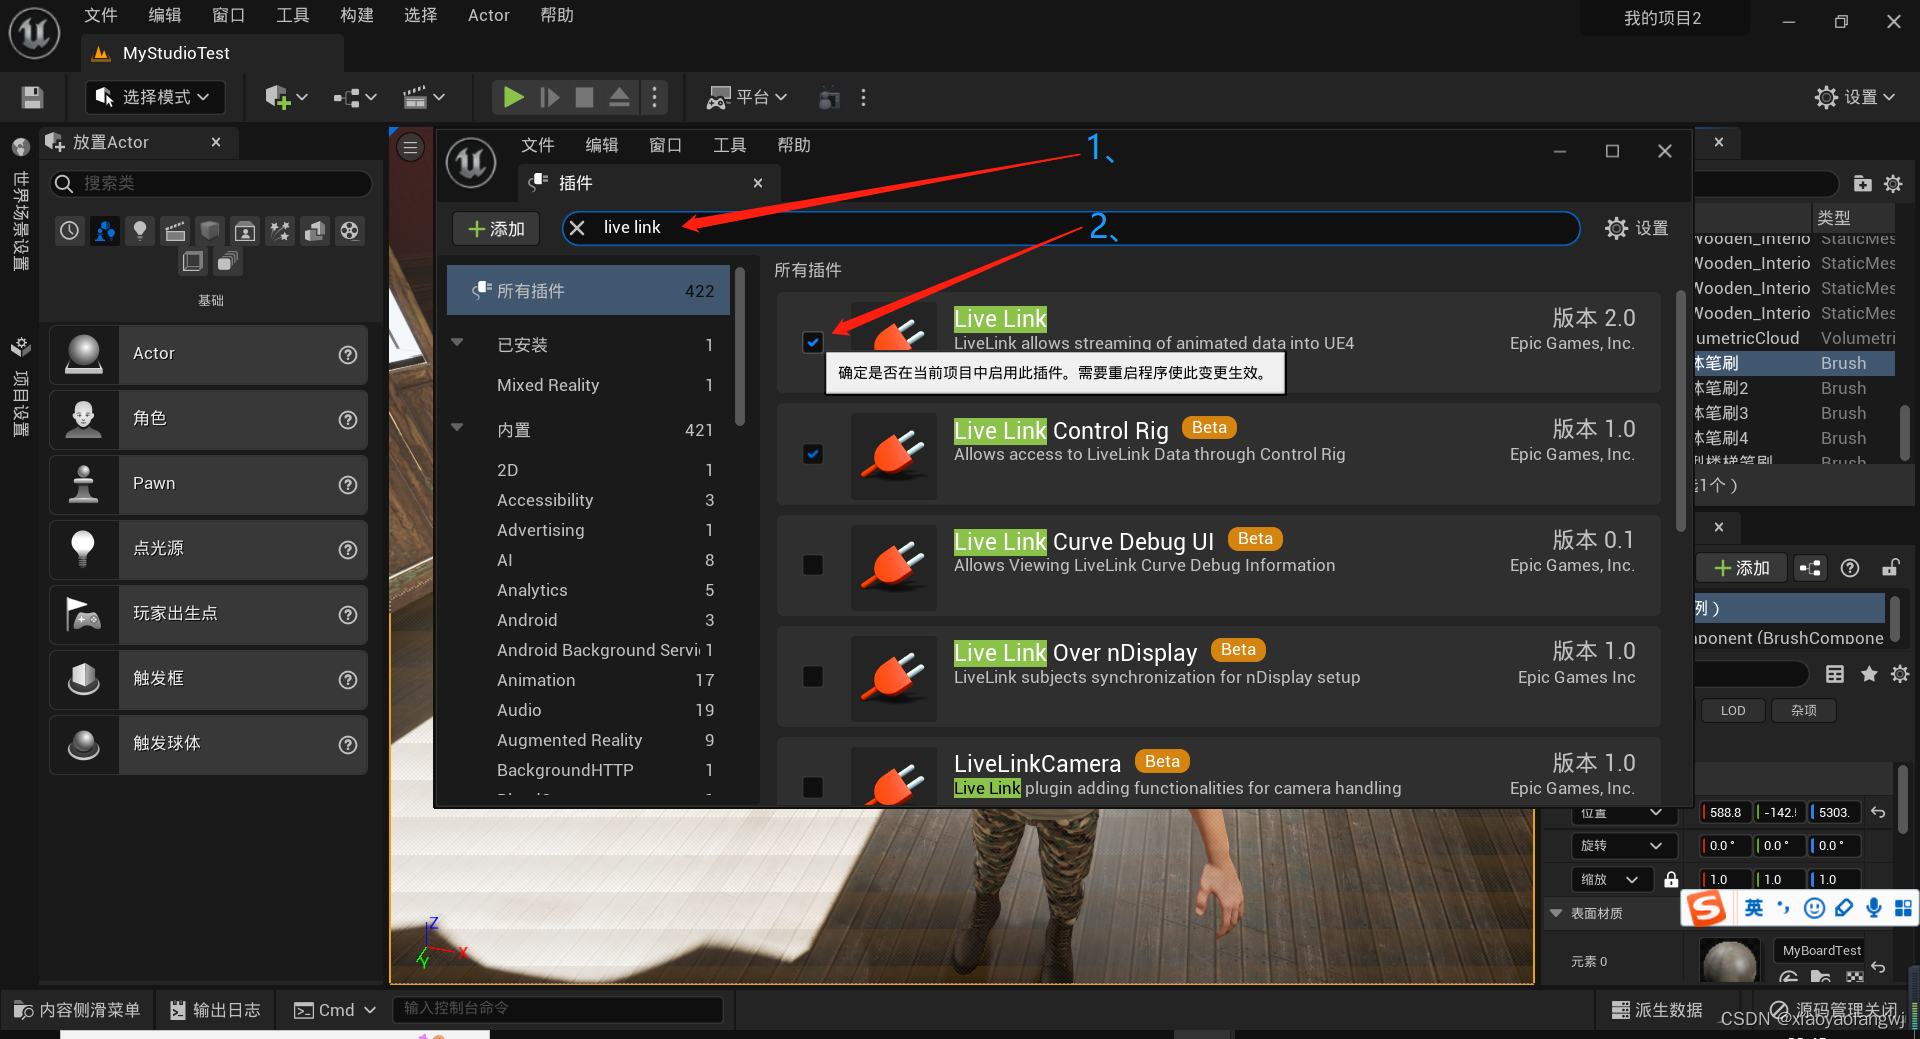Open the 设置 dropdown in main toolbar
This screenshot has height=1039, width=1920.
tap(1855, 97)
